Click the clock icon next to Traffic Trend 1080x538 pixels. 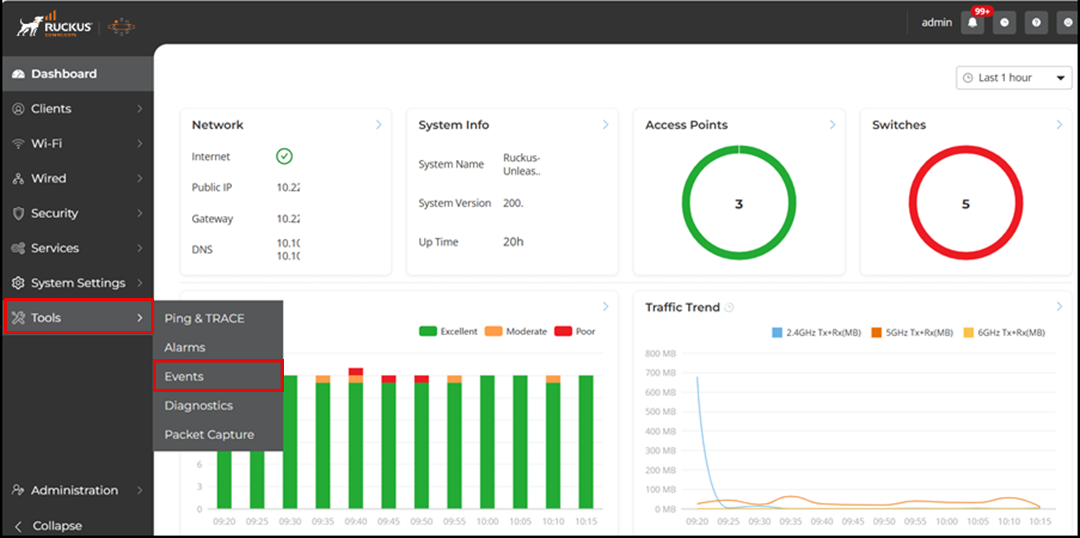729,308
